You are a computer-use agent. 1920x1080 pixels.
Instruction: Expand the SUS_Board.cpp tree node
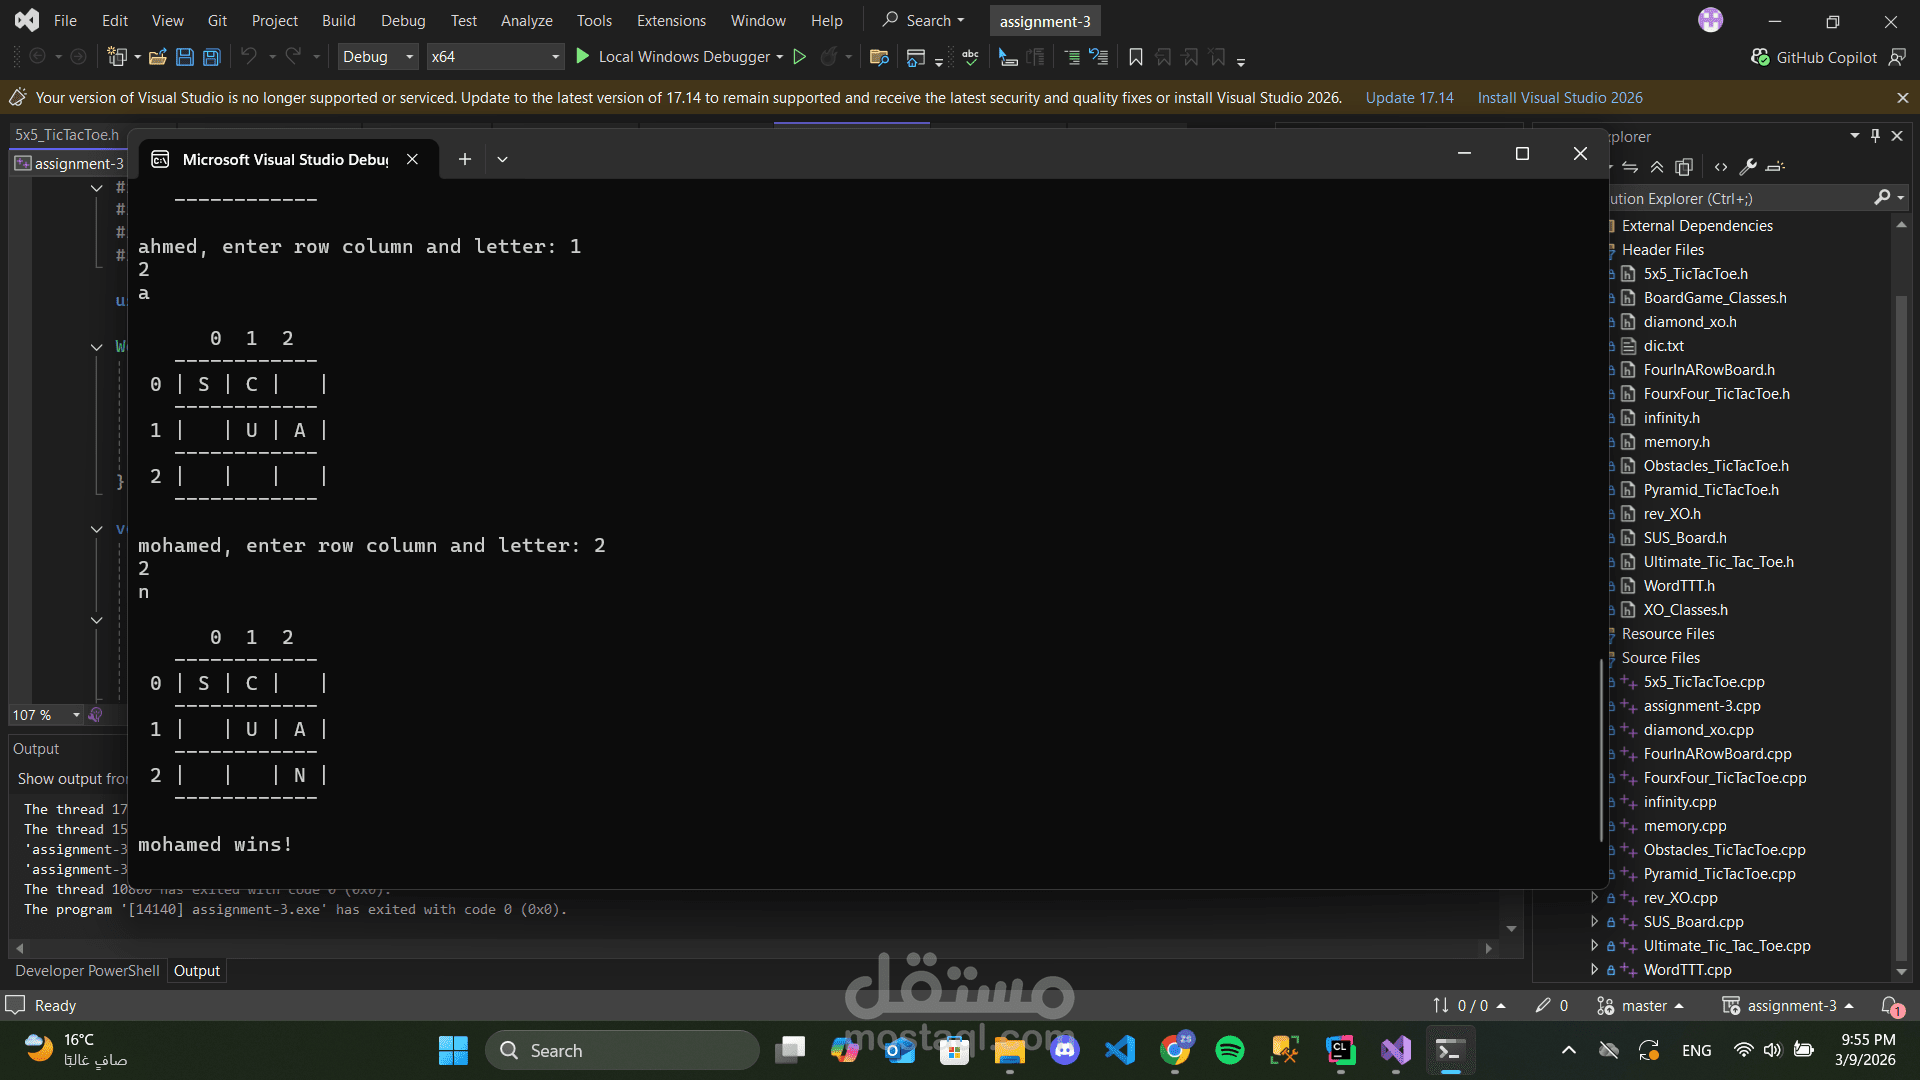click(x=1594, y=922)
